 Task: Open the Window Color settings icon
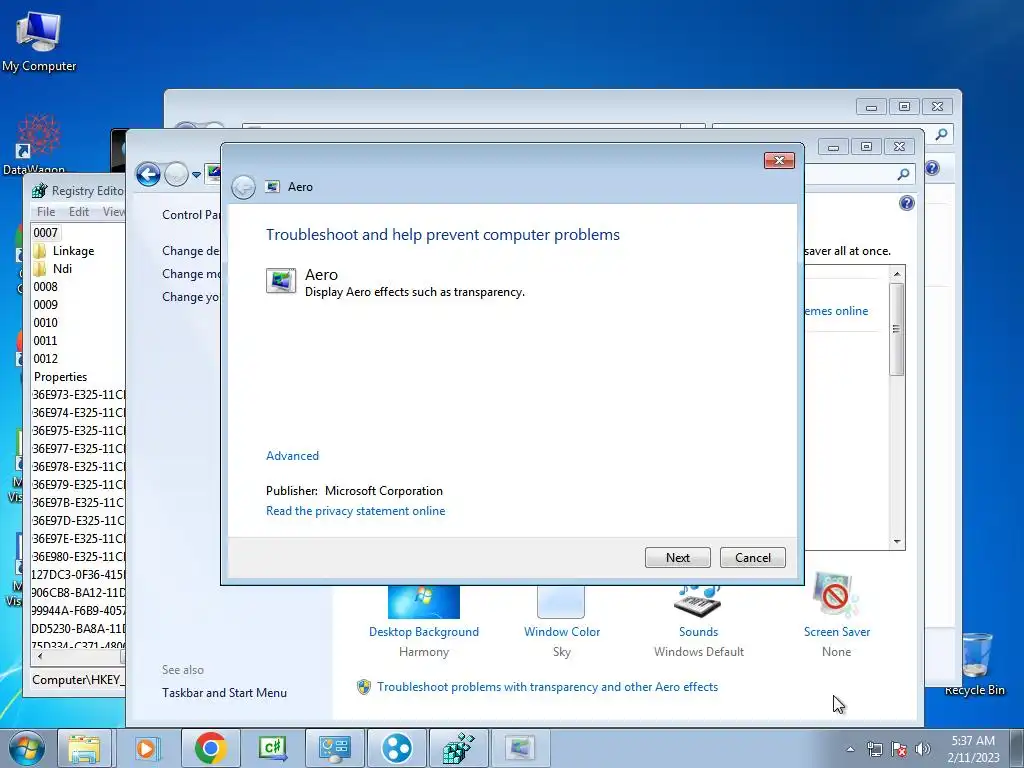[x=561, y=602]
